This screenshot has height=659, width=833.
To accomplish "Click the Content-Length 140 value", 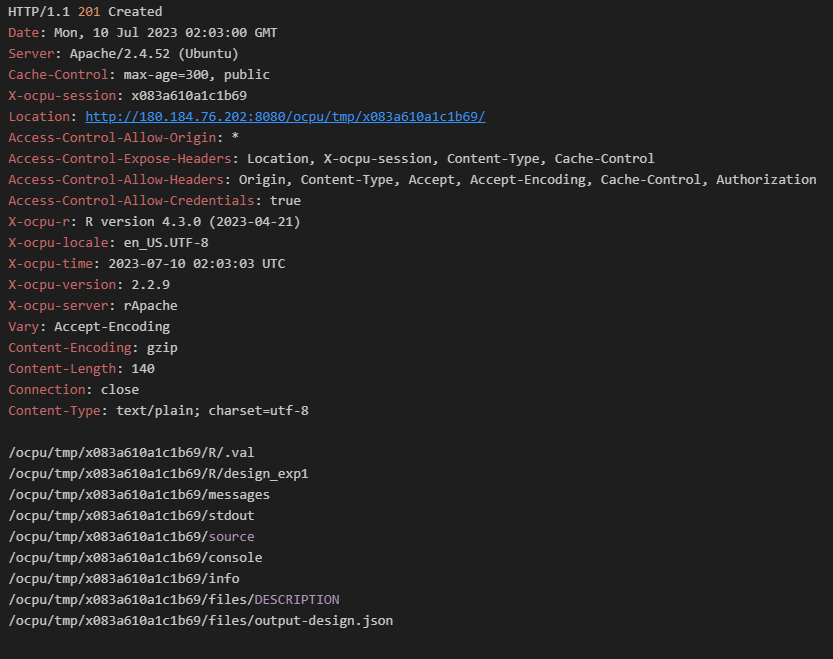I will coord(143,369).
